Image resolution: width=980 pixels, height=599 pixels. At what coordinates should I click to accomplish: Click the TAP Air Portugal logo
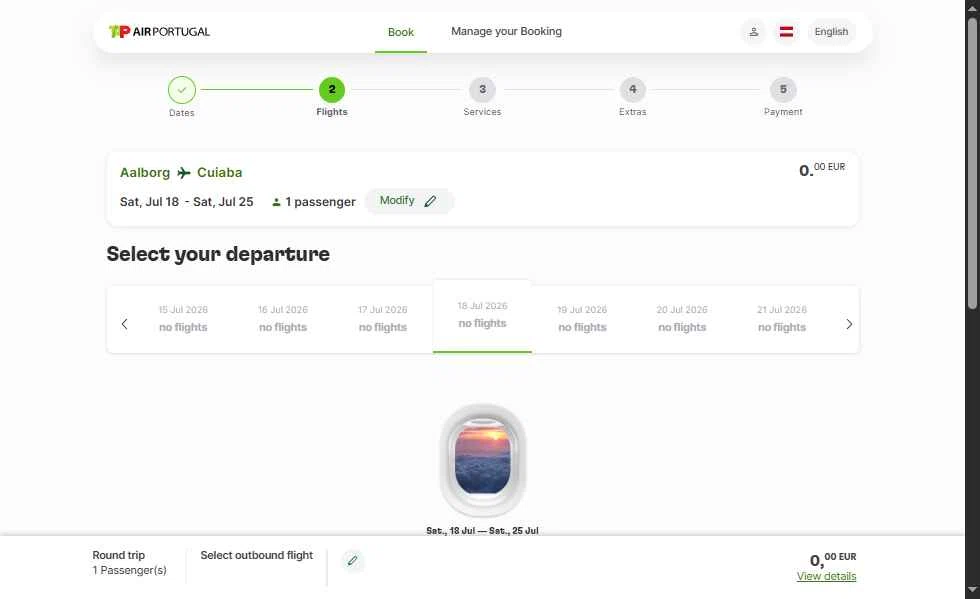tap(159, 31)
